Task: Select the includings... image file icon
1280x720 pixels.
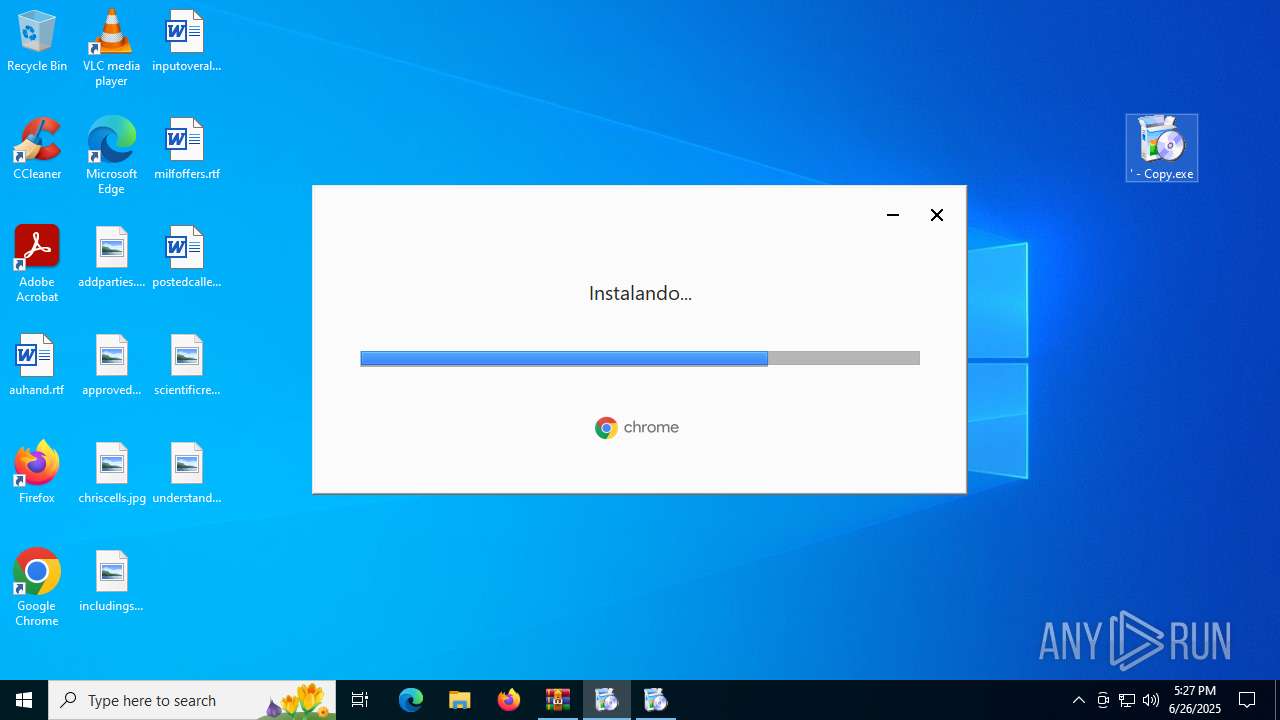Action: [x=111, y=580]
